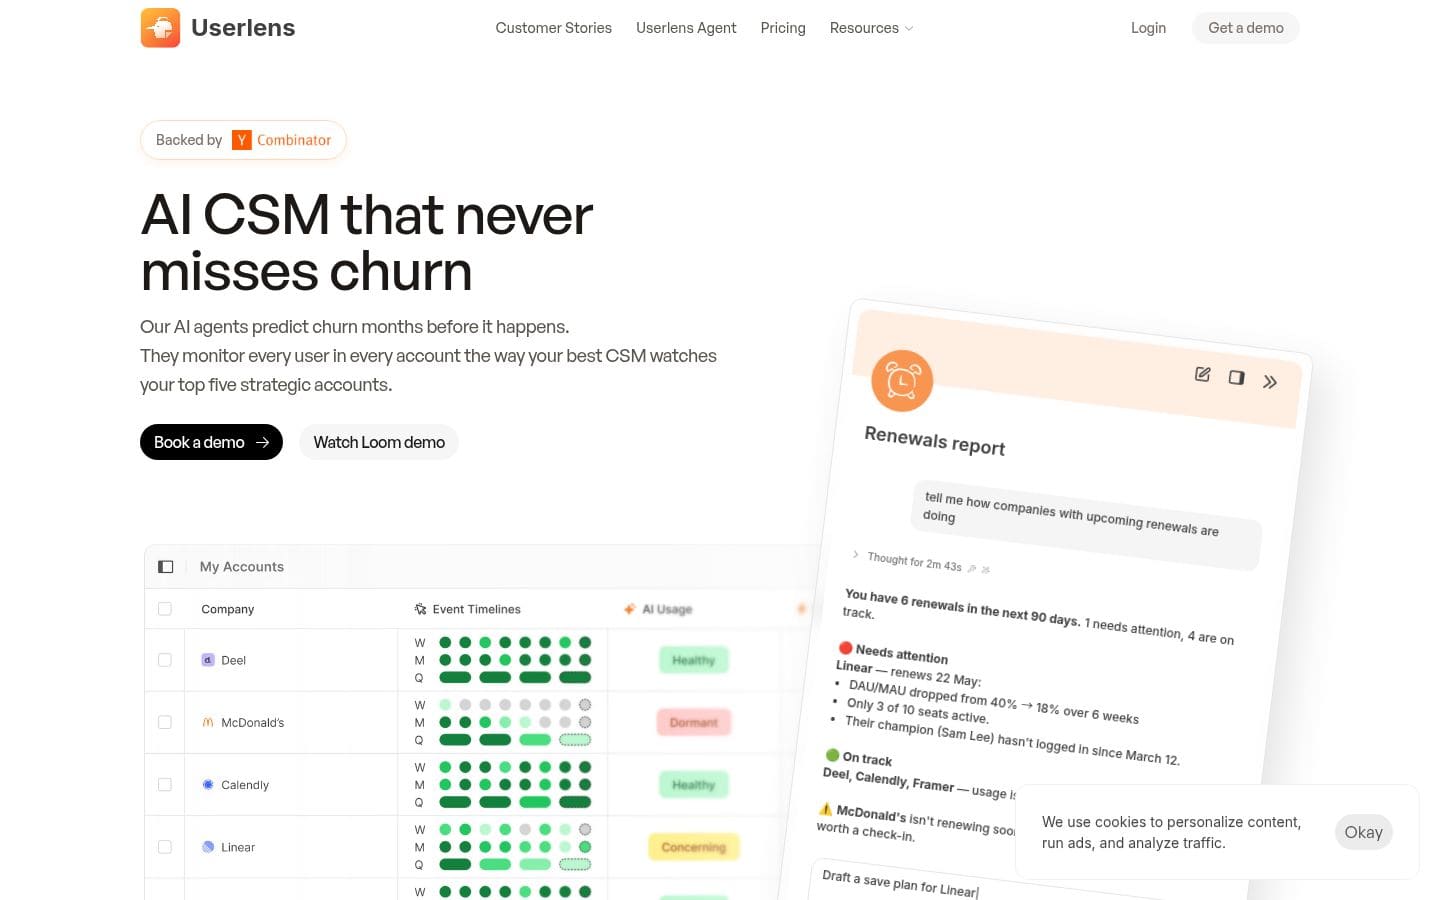This screenshot has width=1440, height=900.
Task: Select the Deel row checkbox
Action: pos(165,660)
